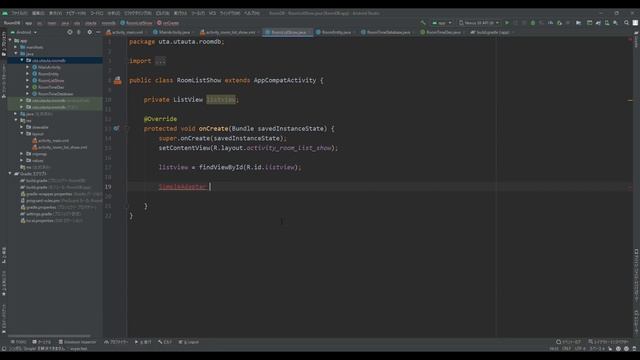Open the Database Inspector tool window
The width and height of the screenshot is (640, 360).
tap(77, 342)
